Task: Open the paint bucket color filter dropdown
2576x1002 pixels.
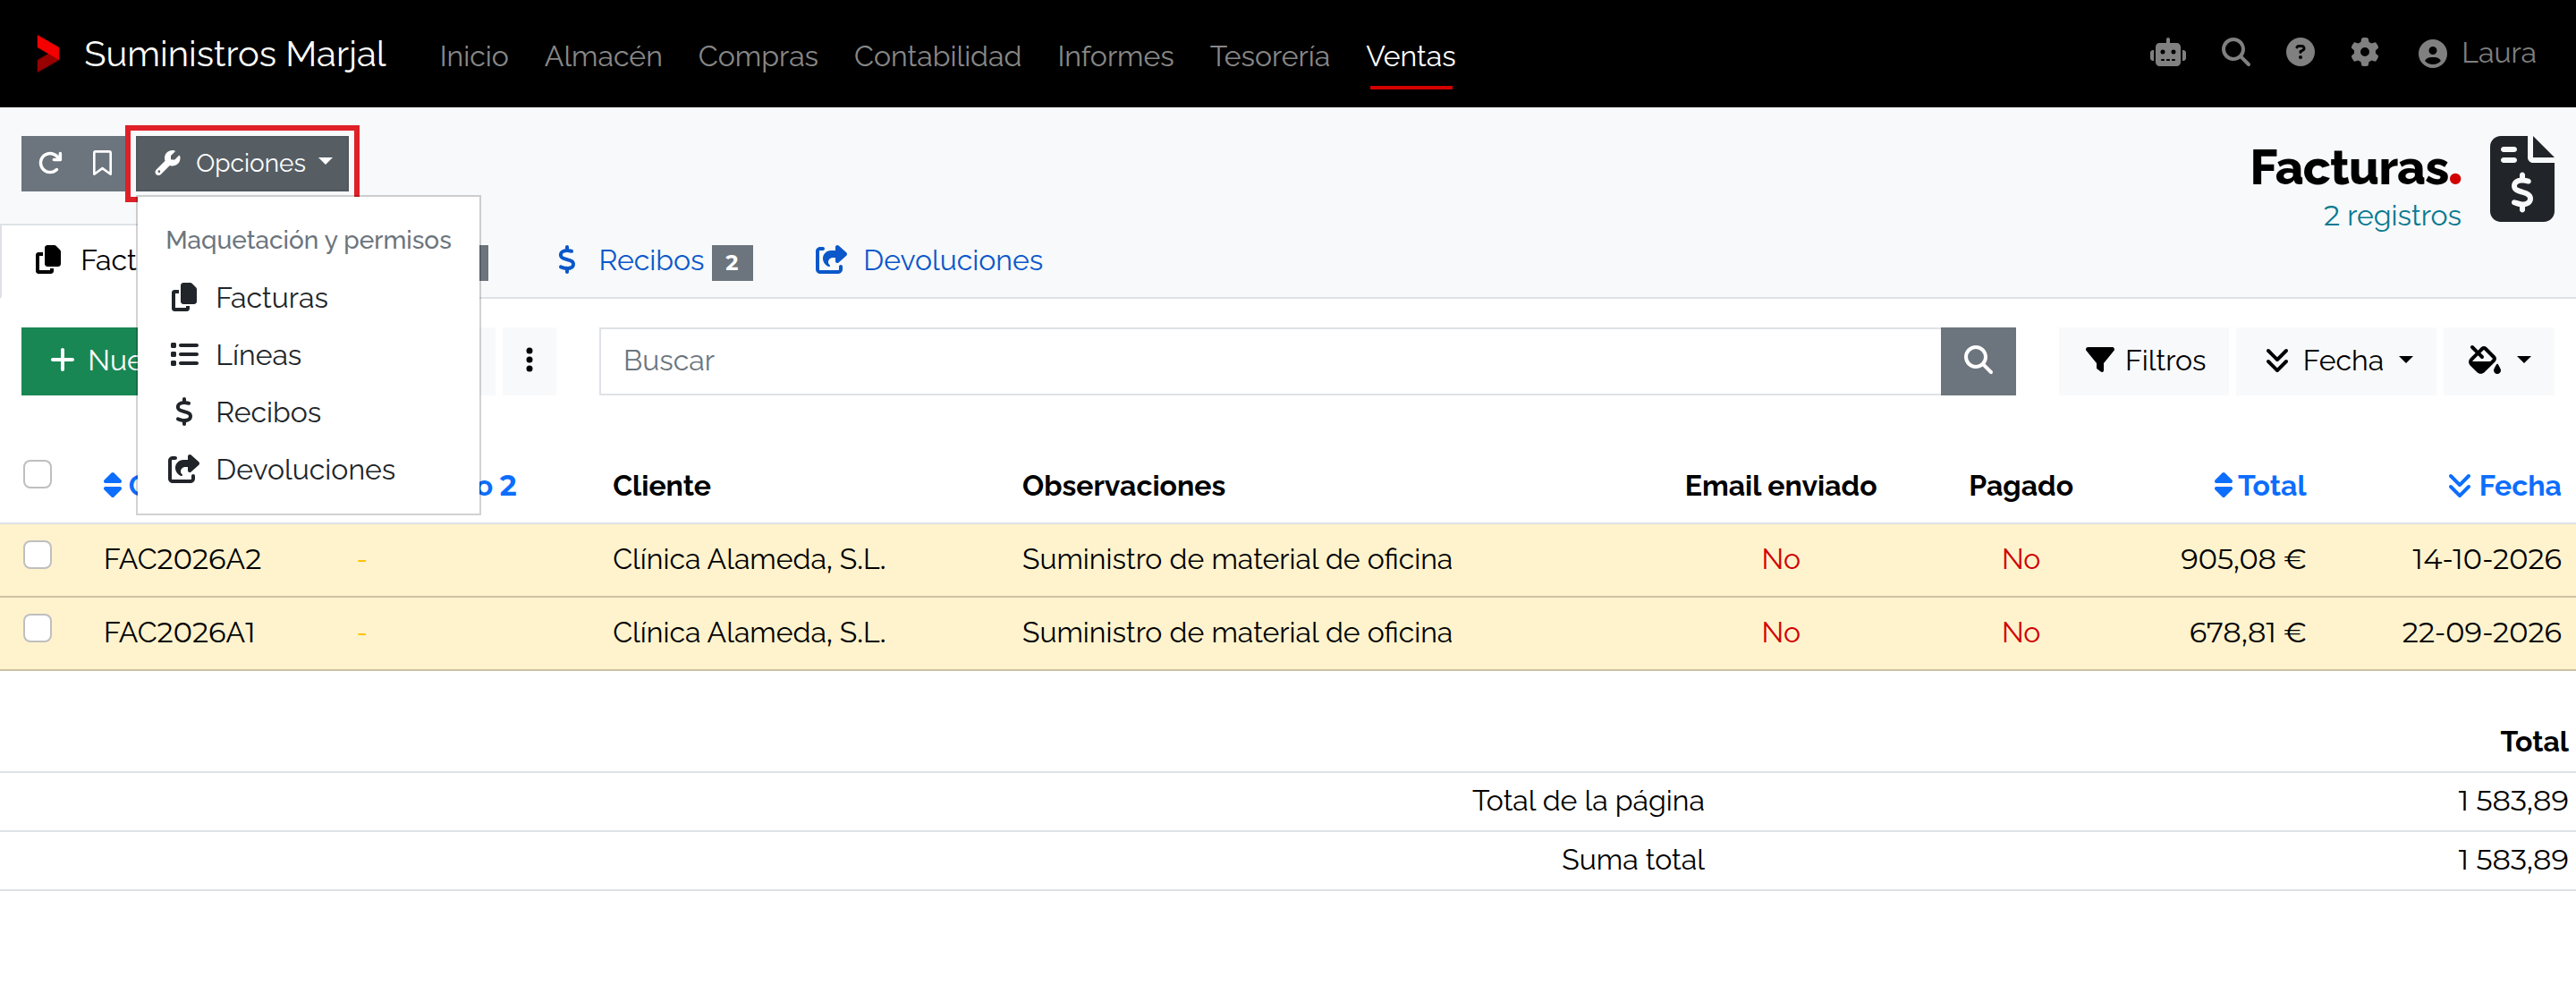Action: (2498, 360)
